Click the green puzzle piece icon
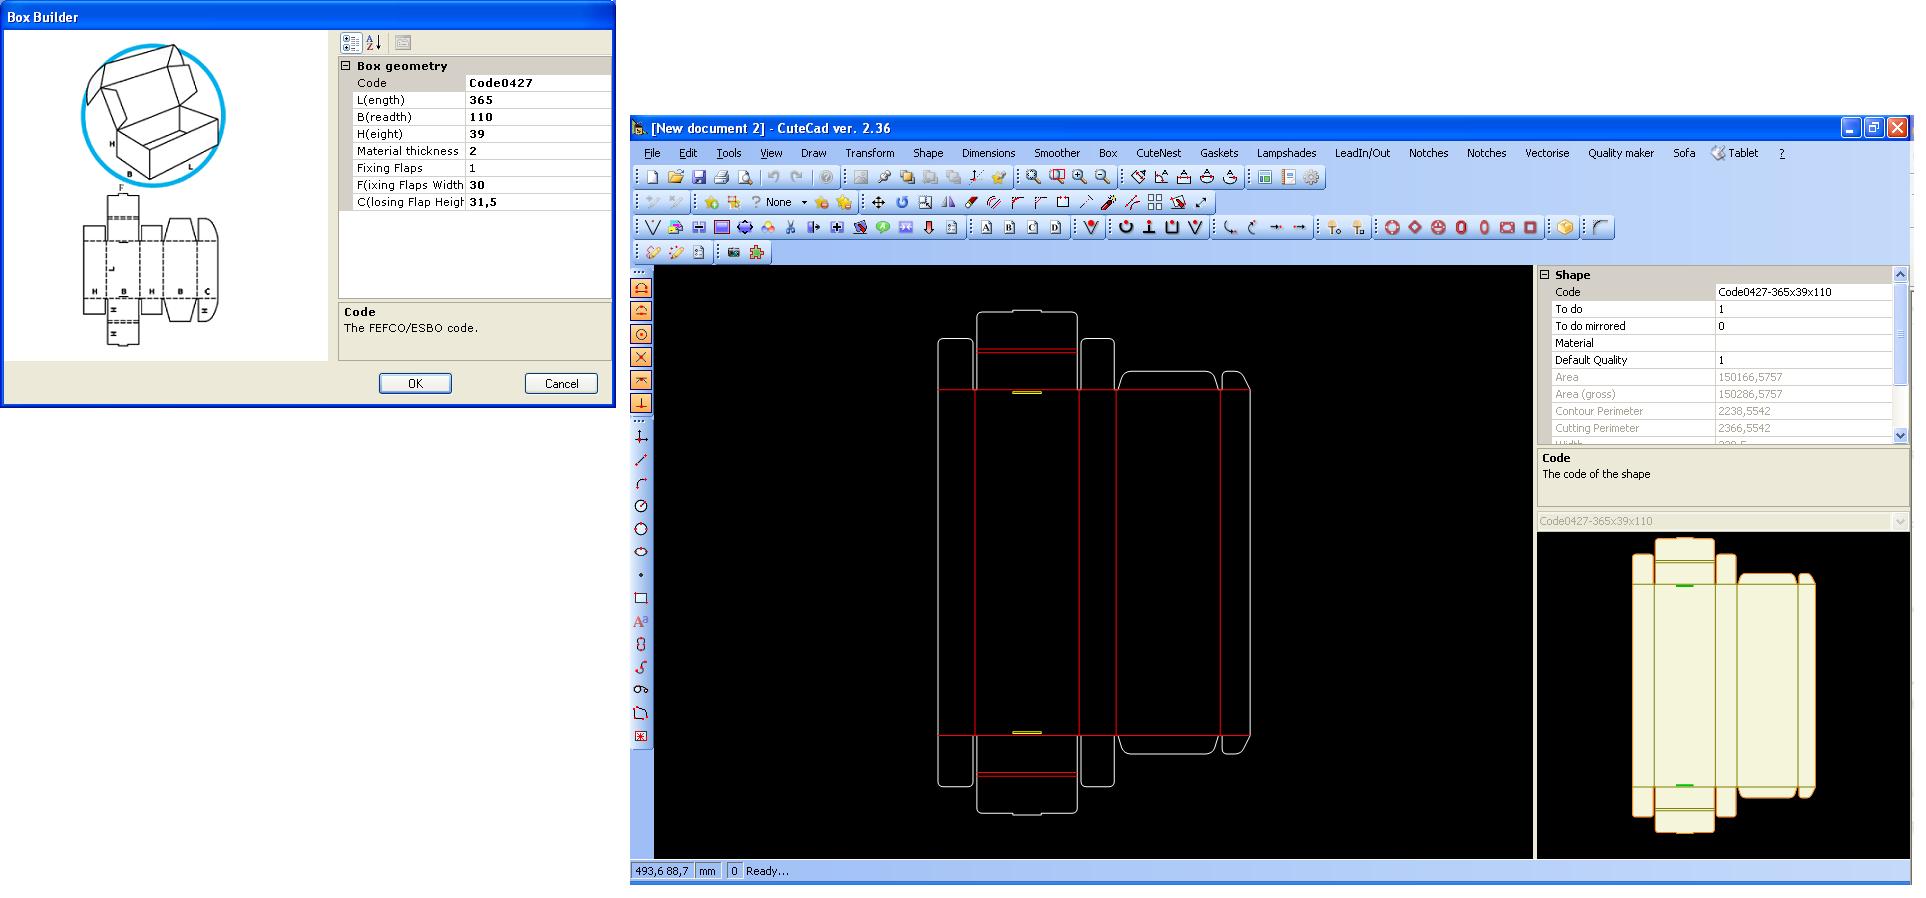The width and height of the screenshot is (1926, 898). point(757,252)
